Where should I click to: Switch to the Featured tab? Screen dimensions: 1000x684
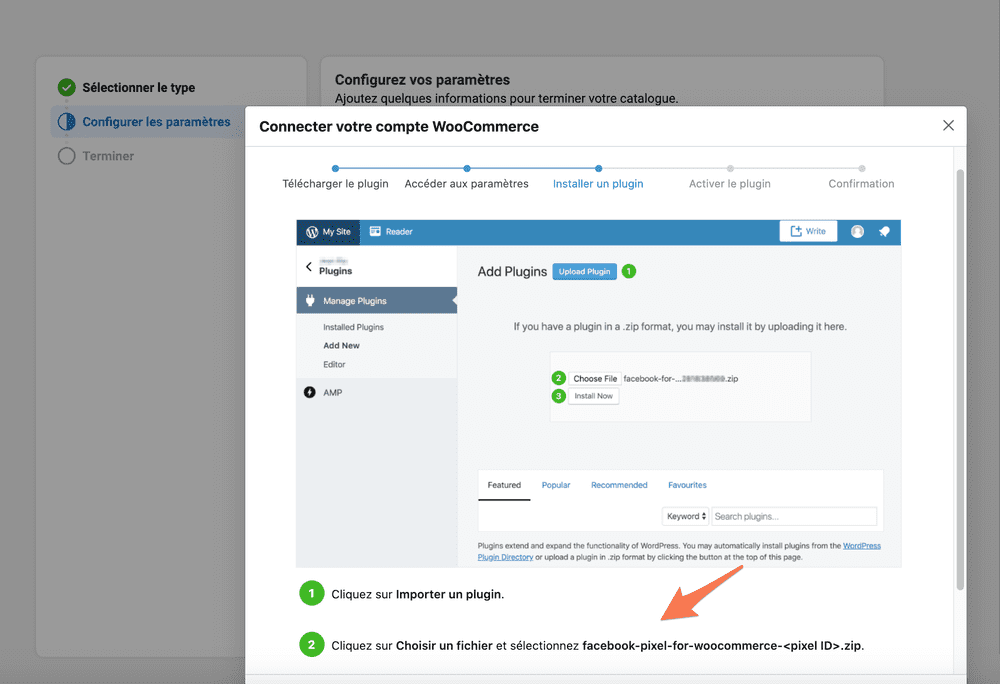pyautogui.click(x=504, y=485)
